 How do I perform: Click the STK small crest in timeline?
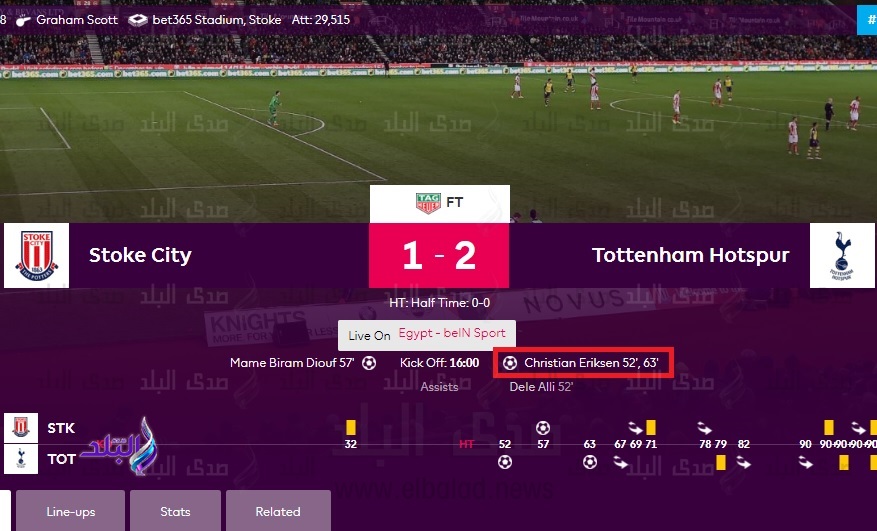pyautogui.click(x=21, y=428)
